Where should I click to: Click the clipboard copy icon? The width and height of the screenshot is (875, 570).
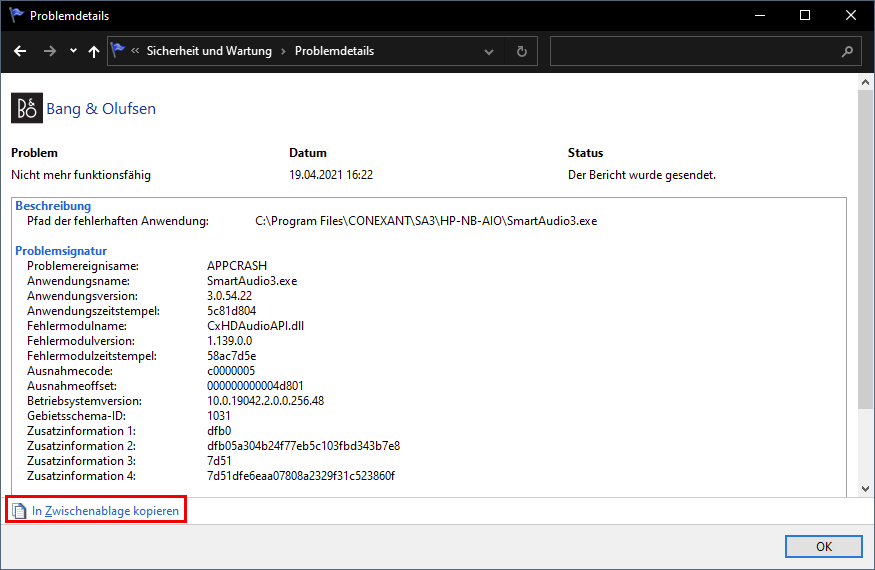(x=20, y=511)
